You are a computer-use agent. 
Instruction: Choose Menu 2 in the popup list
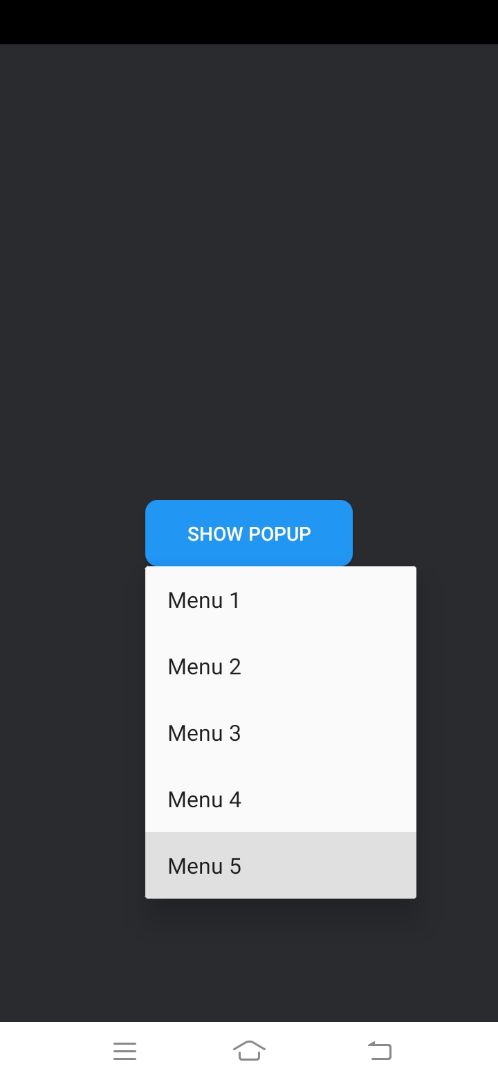click(x=280, y=666)
